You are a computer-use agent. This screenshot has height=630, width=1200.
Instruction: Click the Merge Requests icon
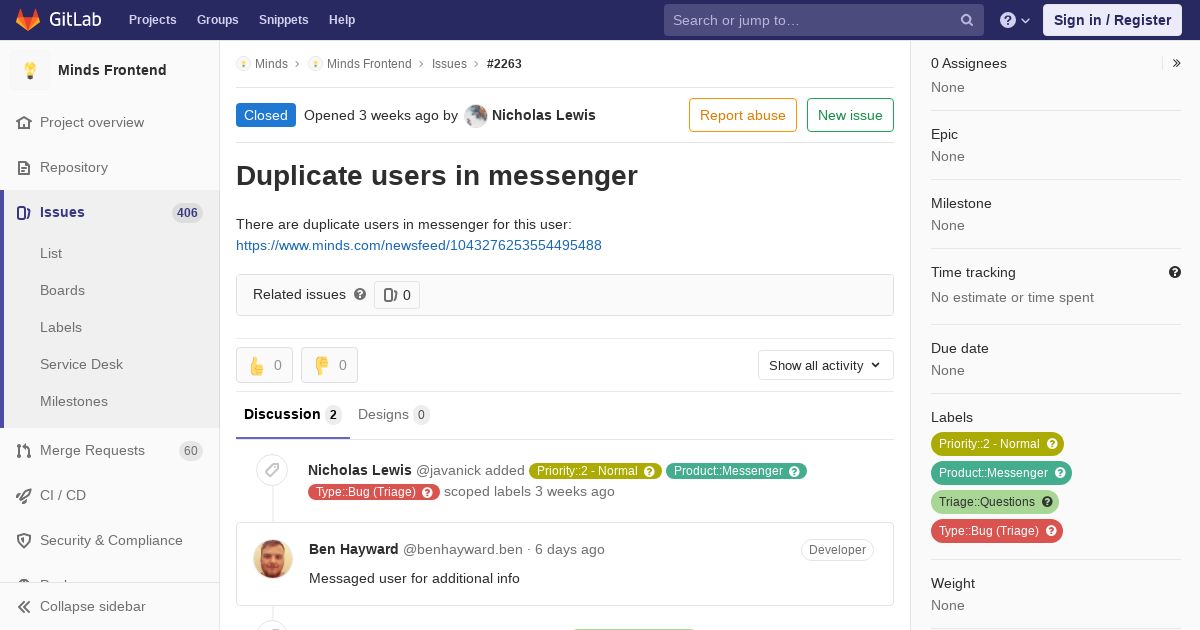pos(24,451)
